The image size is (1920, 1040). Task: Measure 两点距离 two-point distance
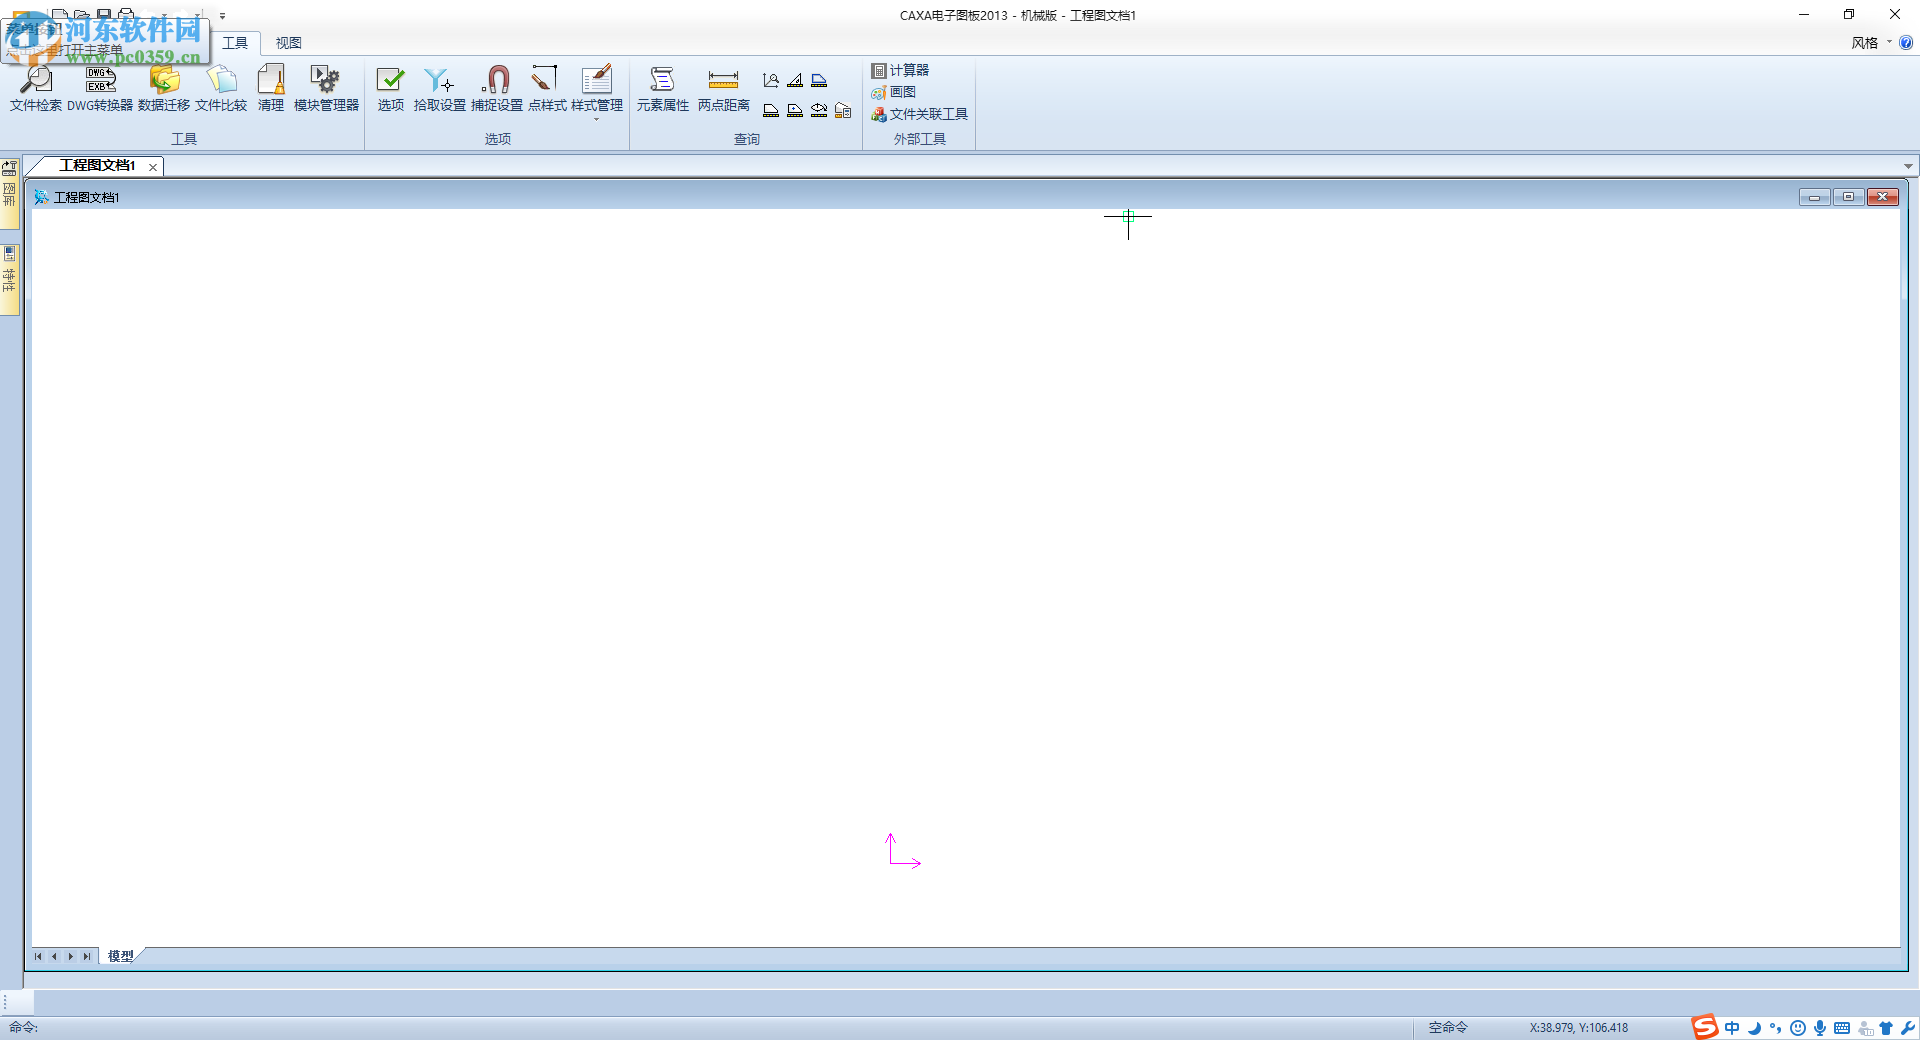[724, 89]
